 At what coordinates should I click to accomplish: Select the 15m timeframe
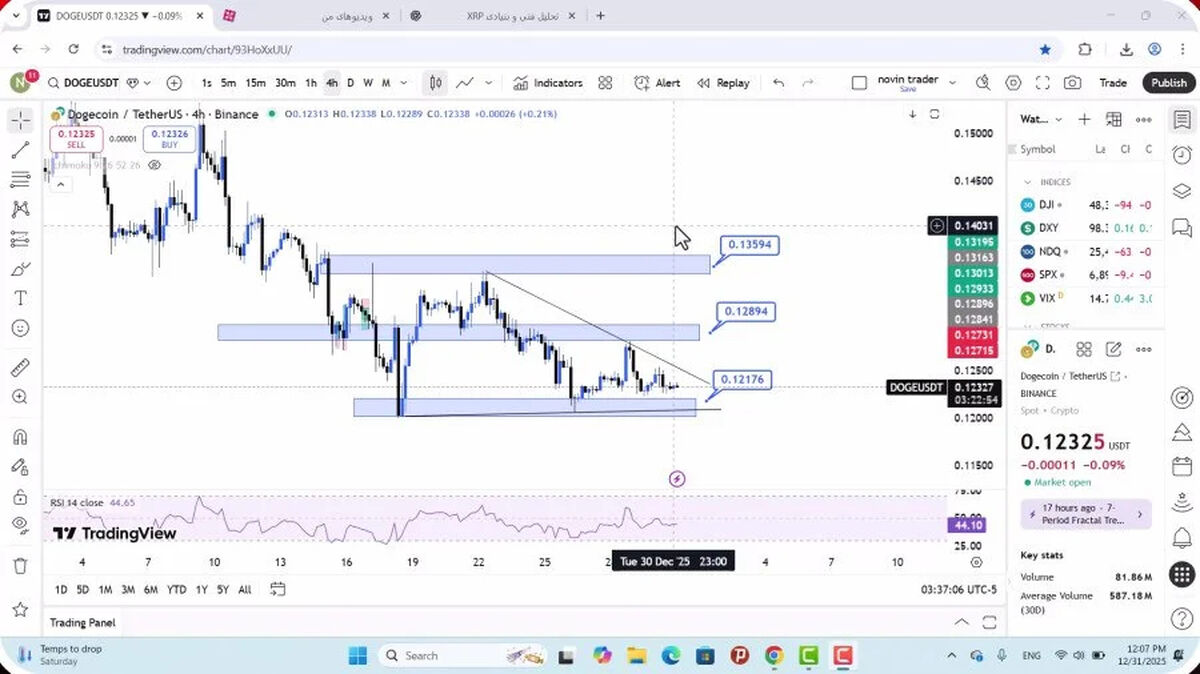(256, 83)
